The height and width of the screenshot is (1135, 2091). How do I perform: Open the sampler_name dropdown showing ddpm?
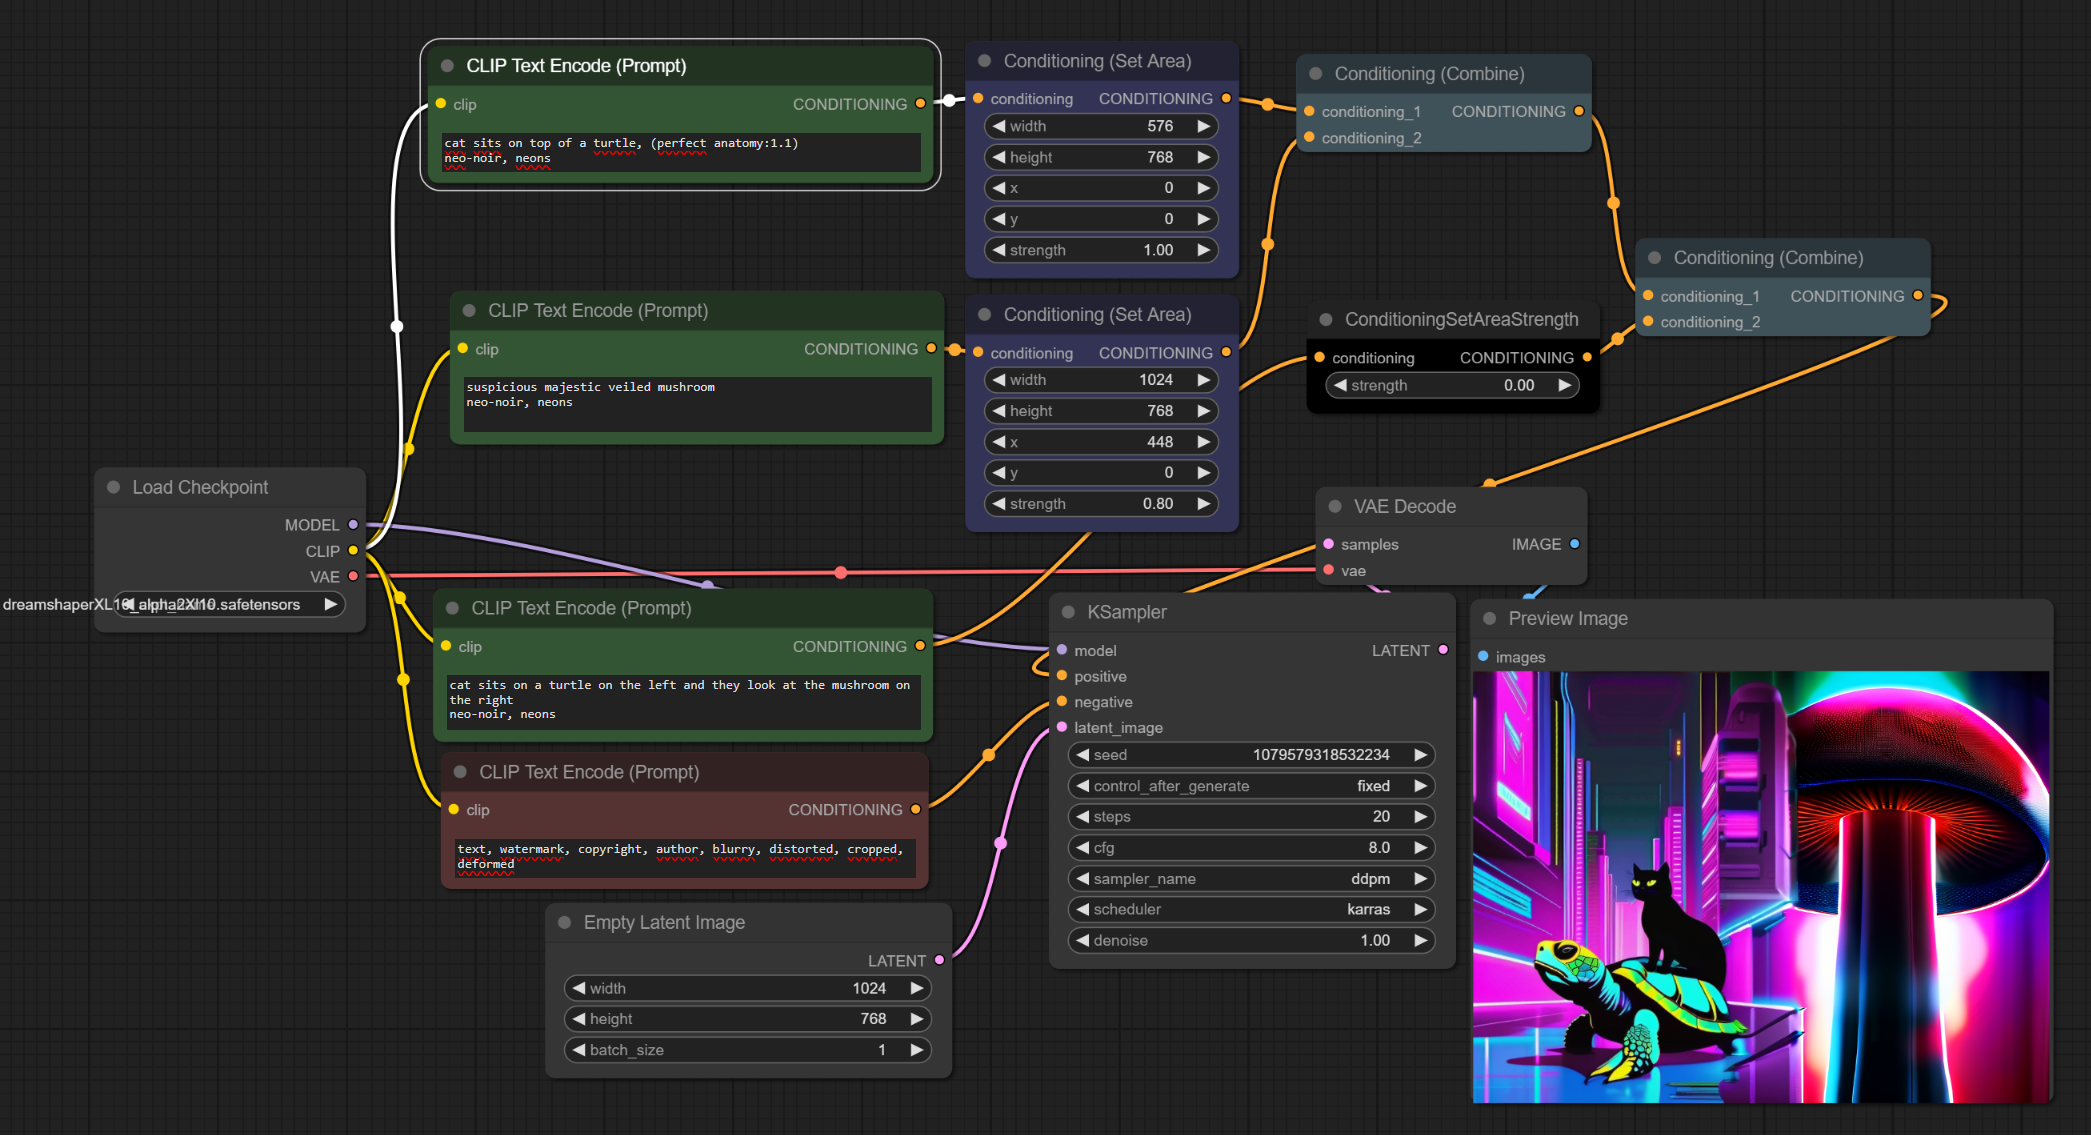pyautogui.click(x=1250, y=879)
